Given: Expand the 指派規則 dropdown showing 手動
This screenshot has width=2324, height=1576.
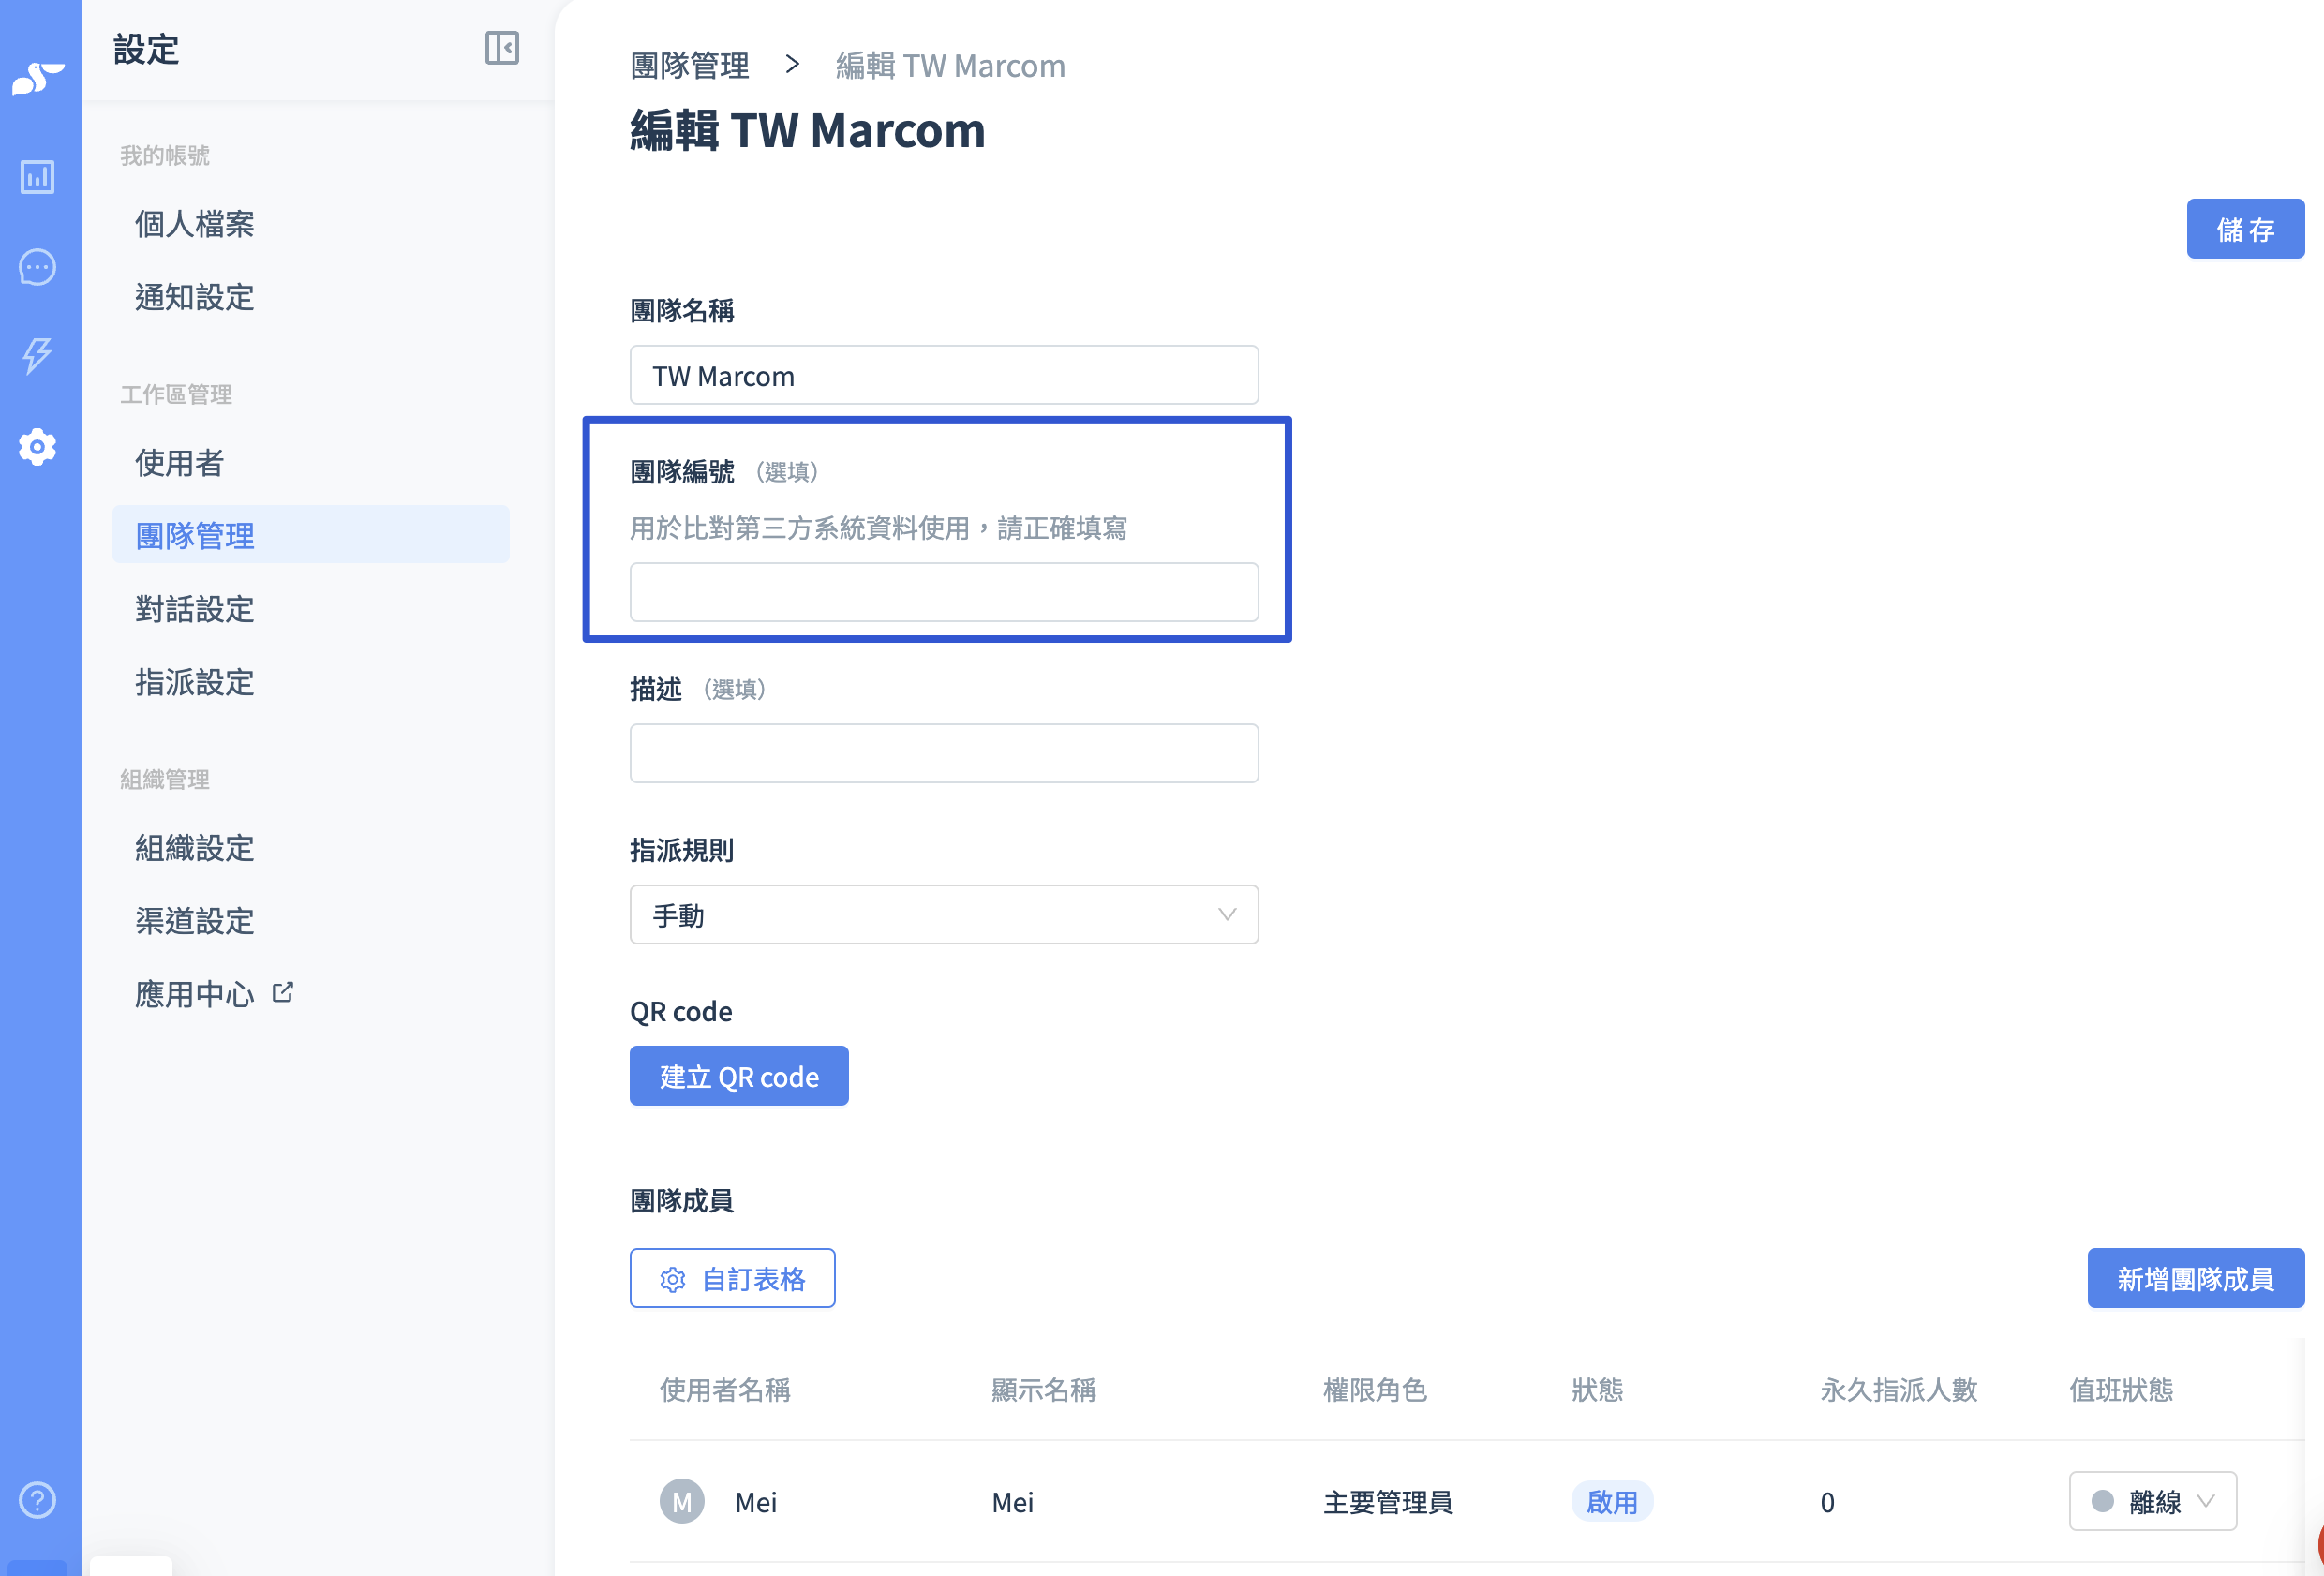Looking at the screenshot, I should point(943,914).
